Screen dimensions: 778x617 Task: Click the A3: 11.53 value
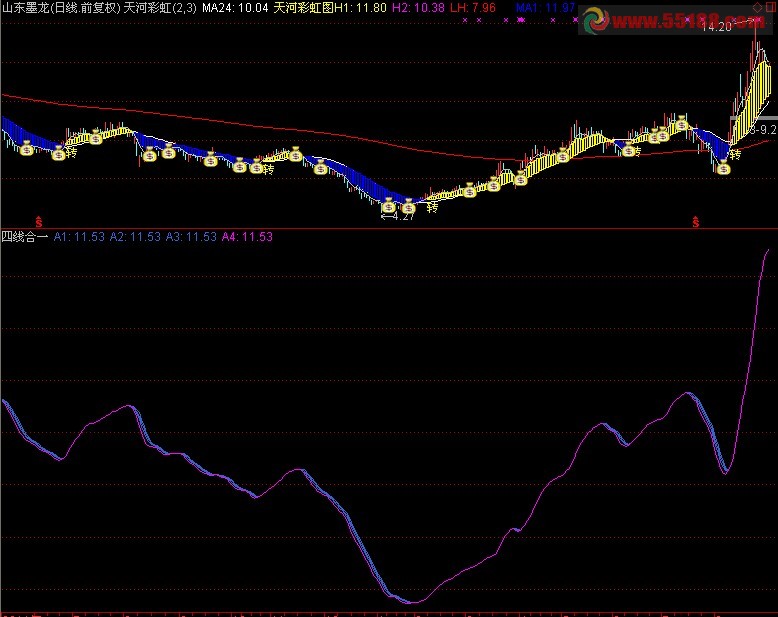pos(192,237)
